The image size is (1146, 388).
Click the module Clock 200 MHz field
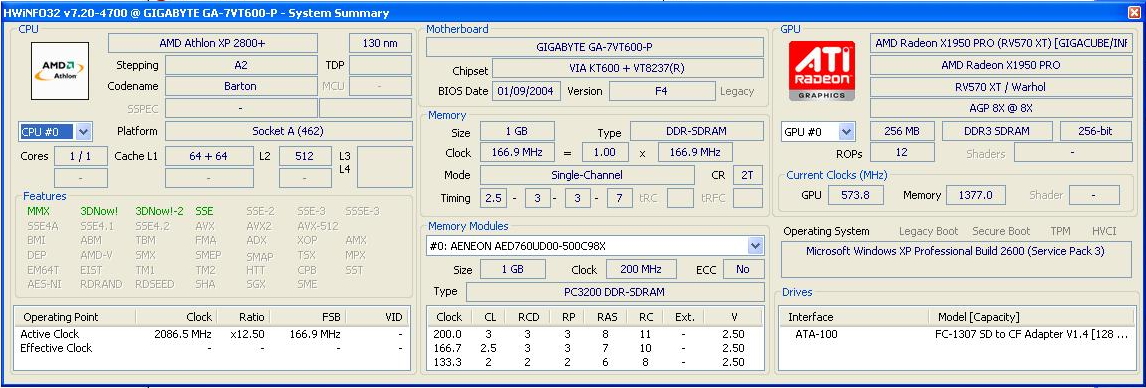(640, 269)
